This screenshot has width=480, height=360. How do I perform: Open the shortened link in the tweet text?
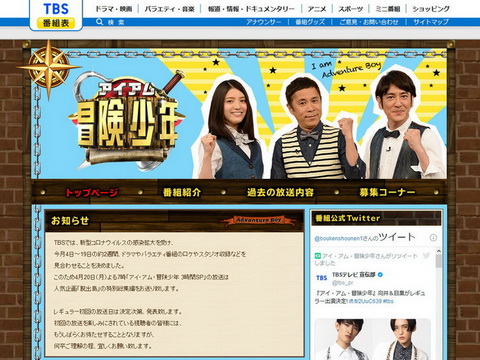tap(365, 301)
